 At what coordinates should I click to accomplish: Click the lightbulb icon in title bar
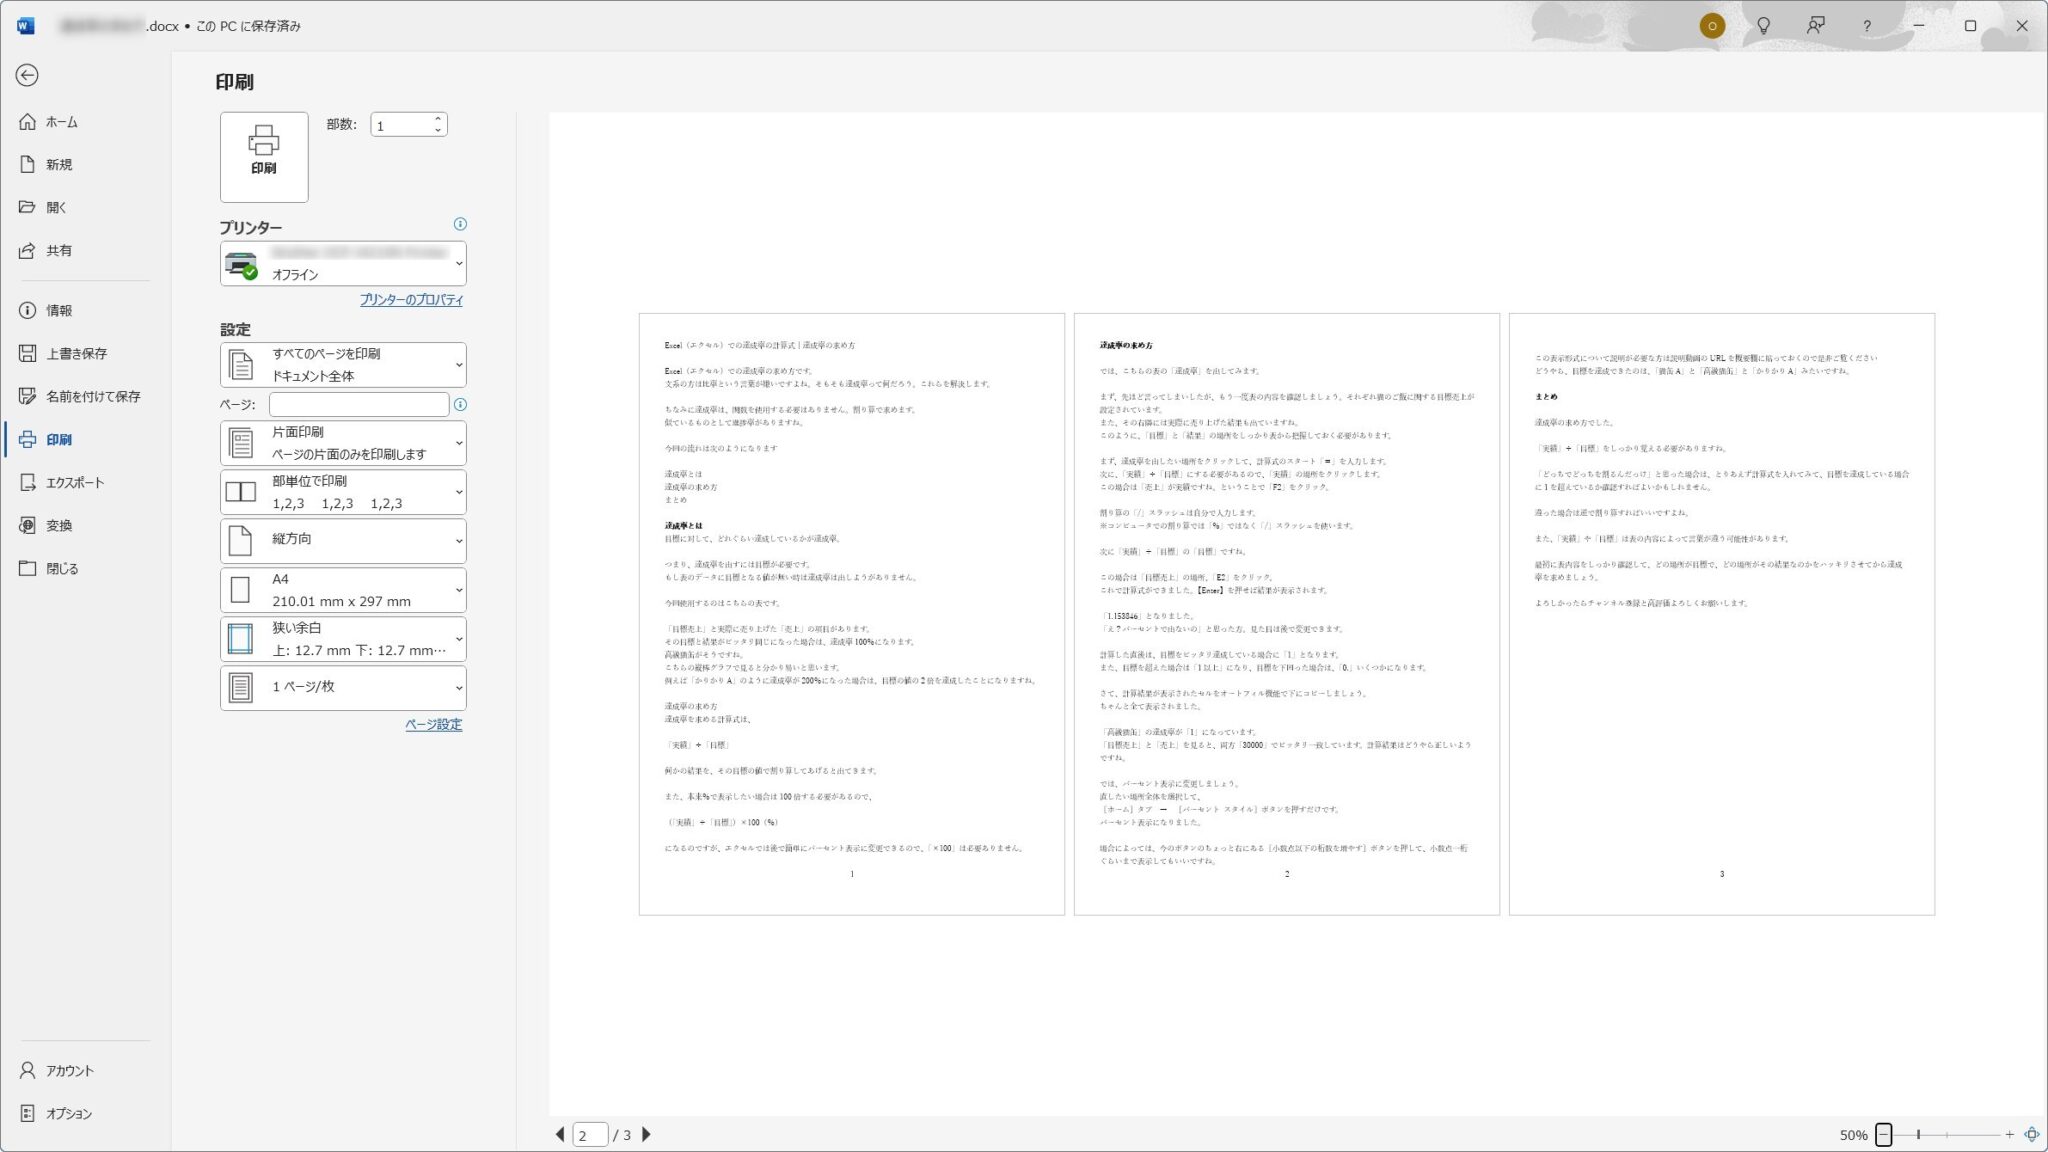1764,26
